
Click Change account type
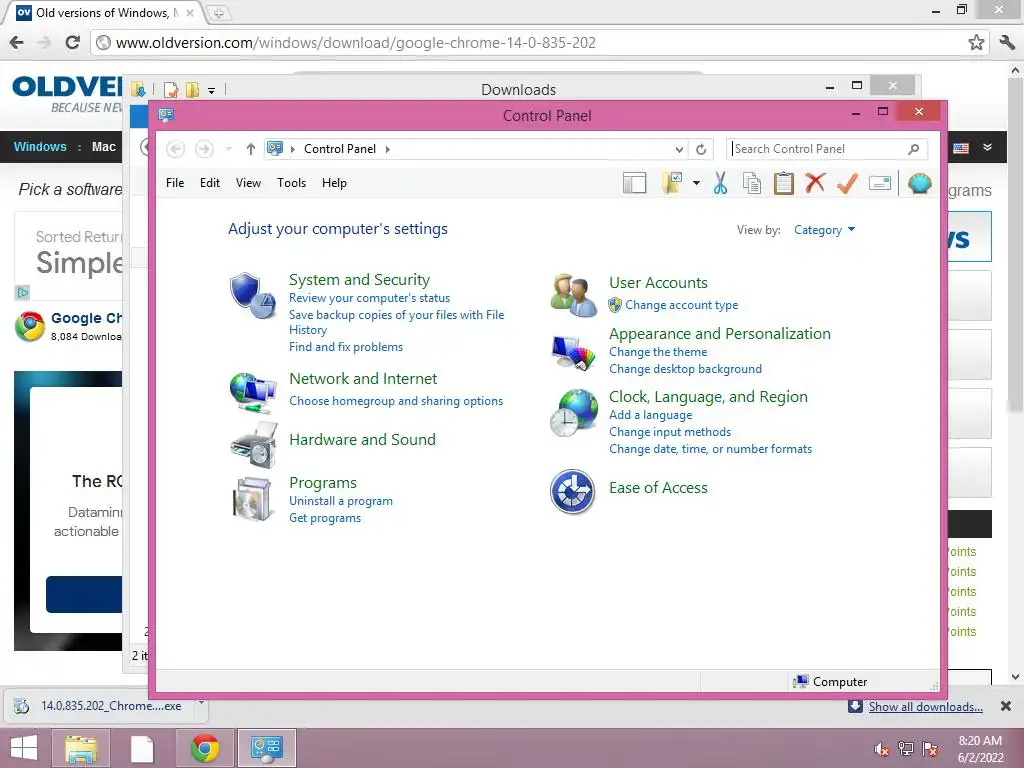tap(681, 305)
